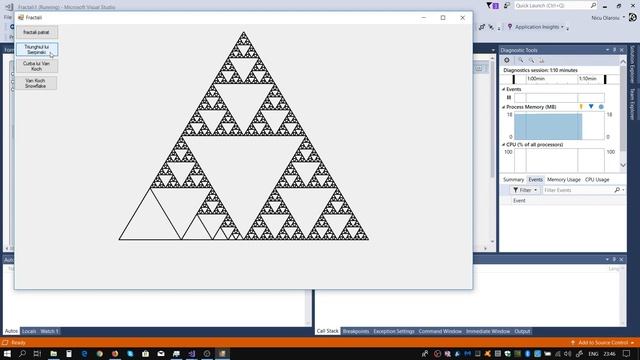
Task: Open Firefox from the taskbar
Action: 115,353
